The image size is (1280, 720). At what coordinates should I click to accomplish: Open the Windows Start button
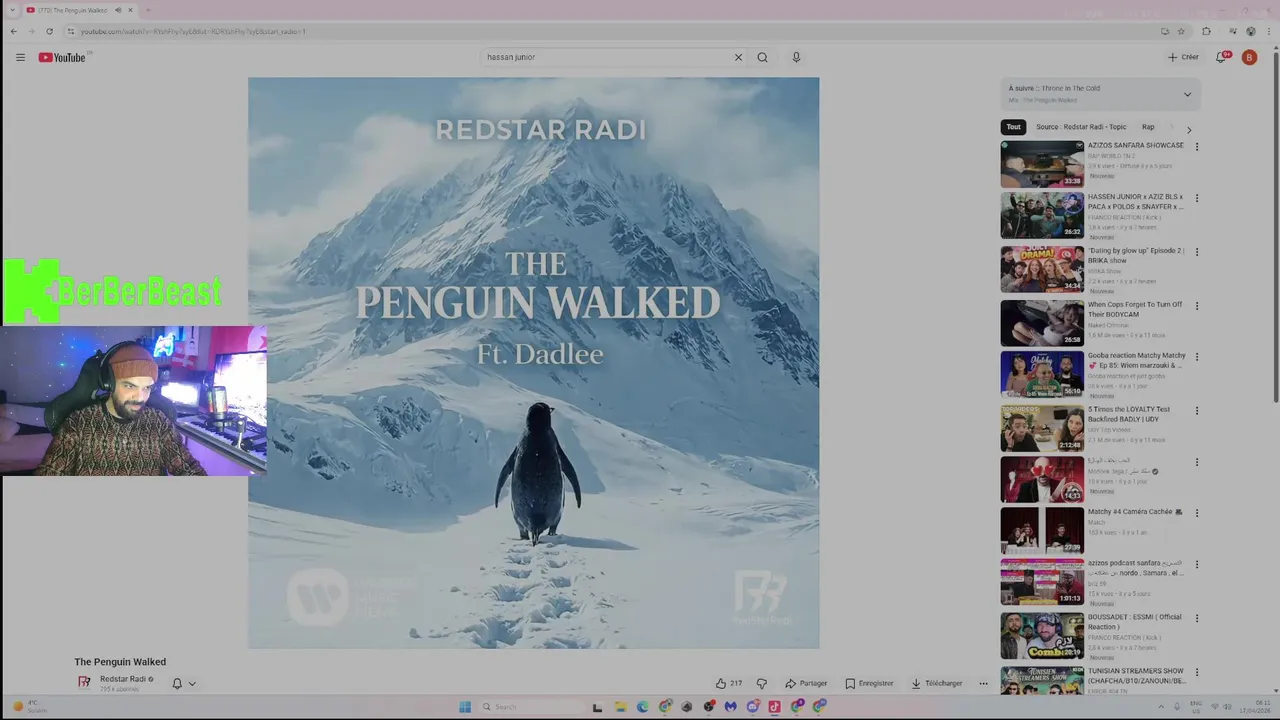coord(465,706)
